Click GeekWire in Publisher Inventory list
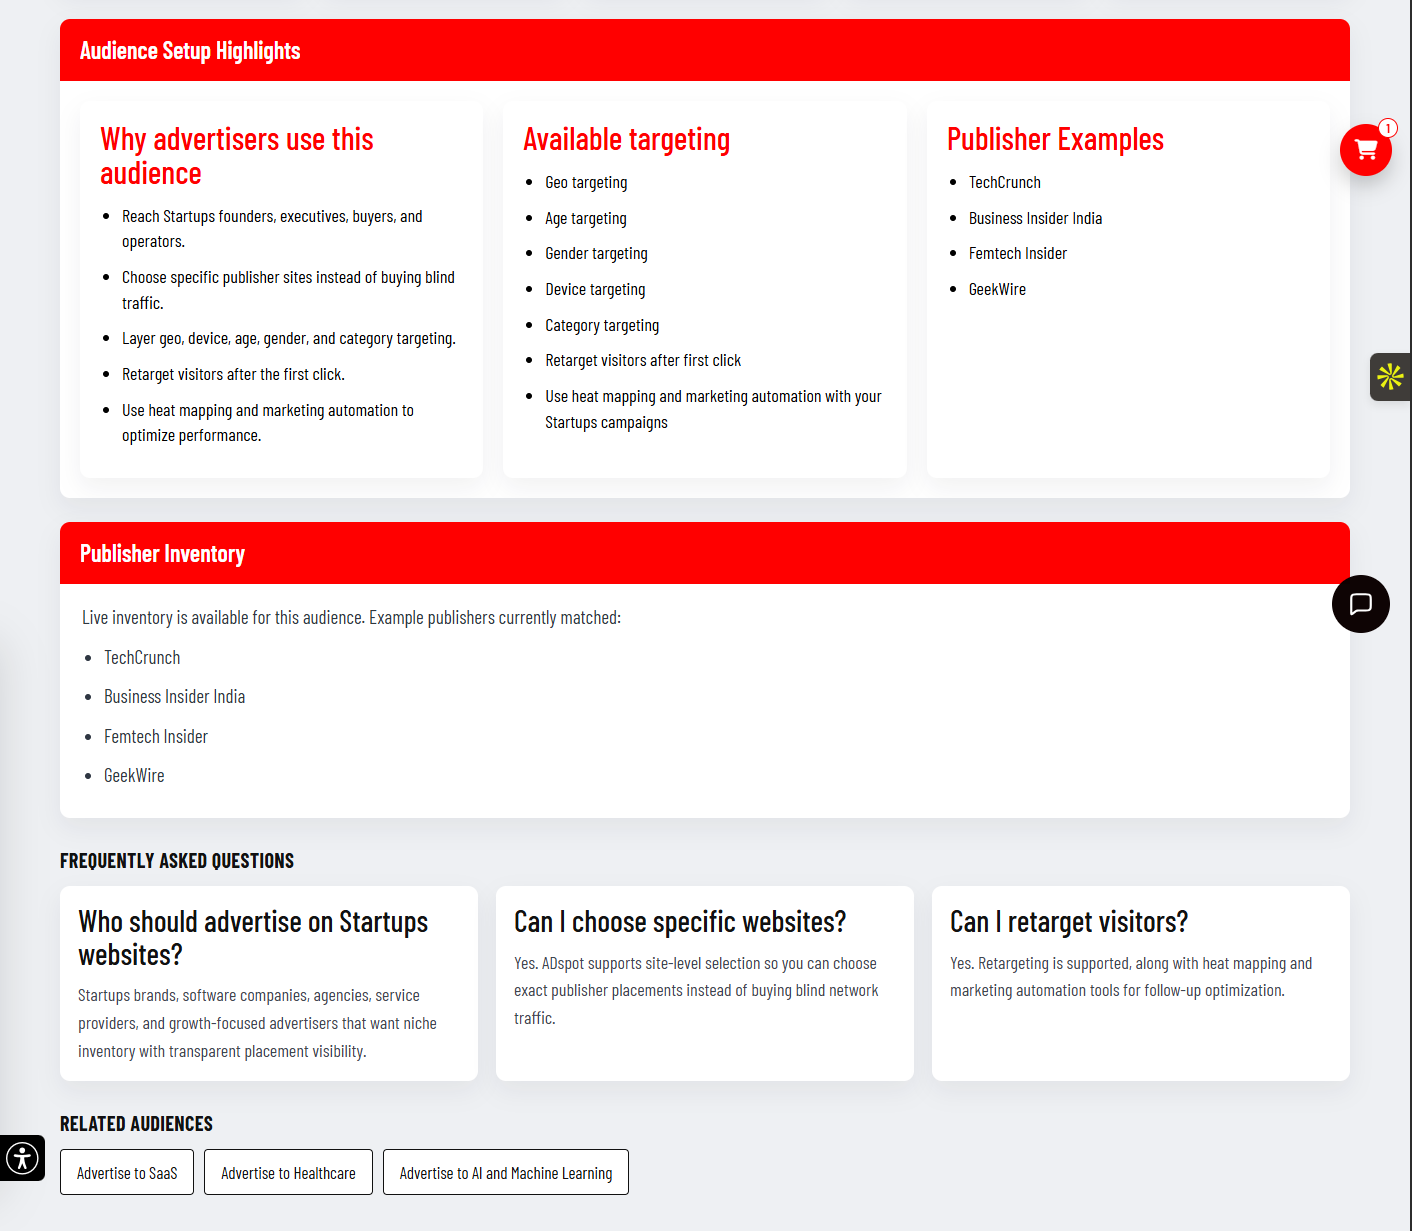 click(x=134, y=775)
